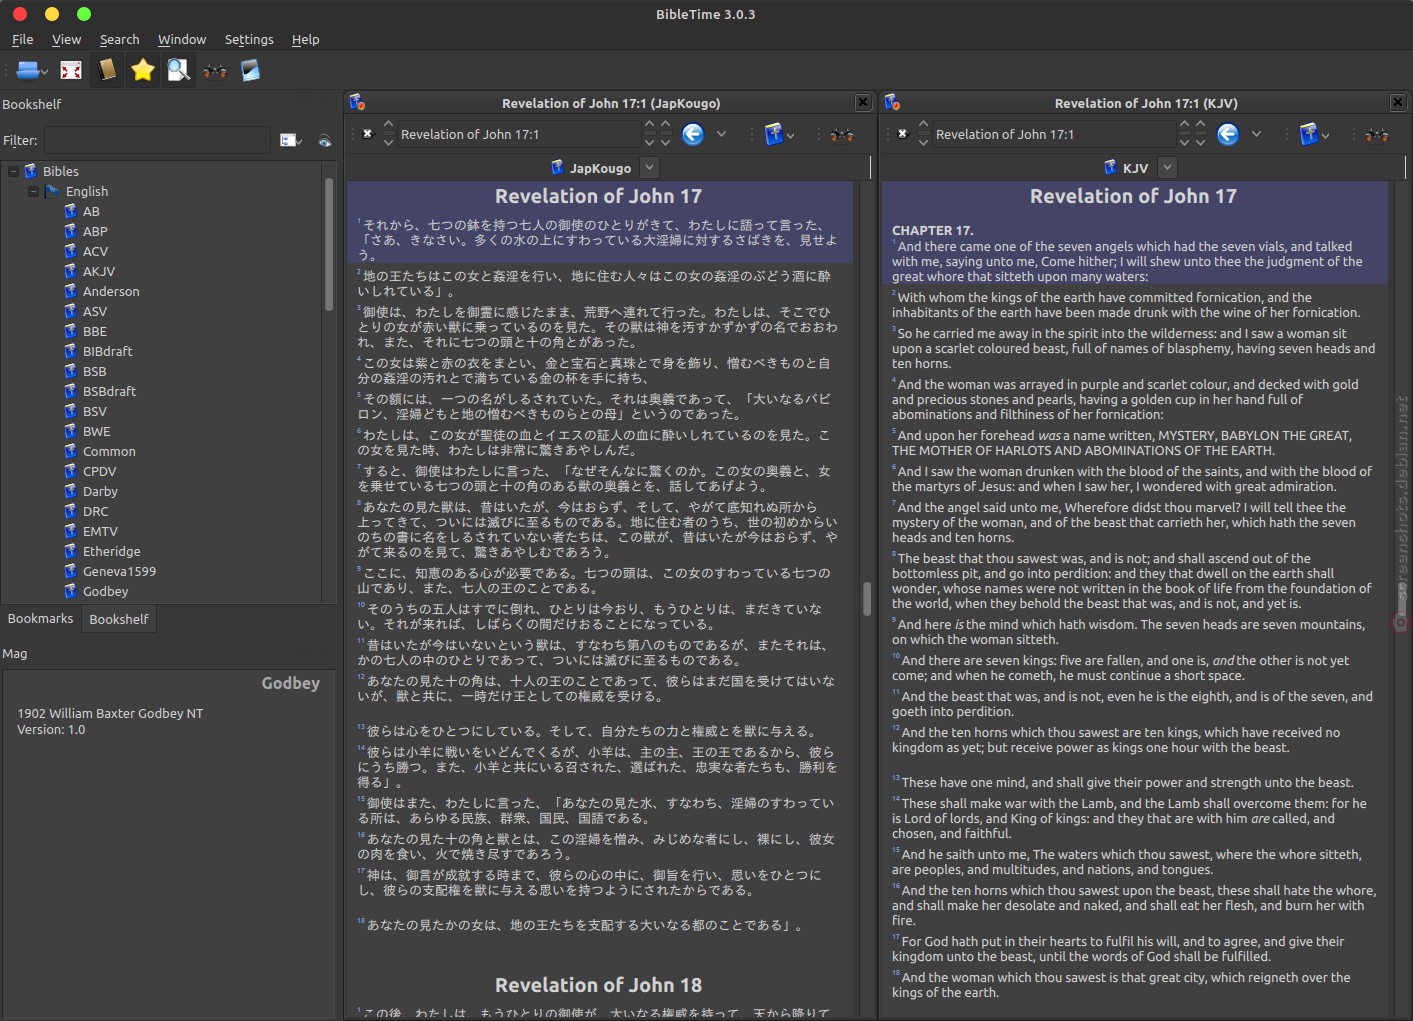Open the File menu
Screen dimensions: 1413x1021
pos(22,40)
